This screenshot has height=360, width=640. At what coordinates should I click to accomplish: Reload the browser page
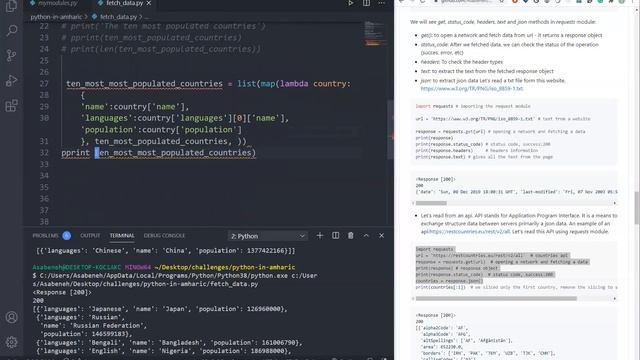[x=422, y=2]
